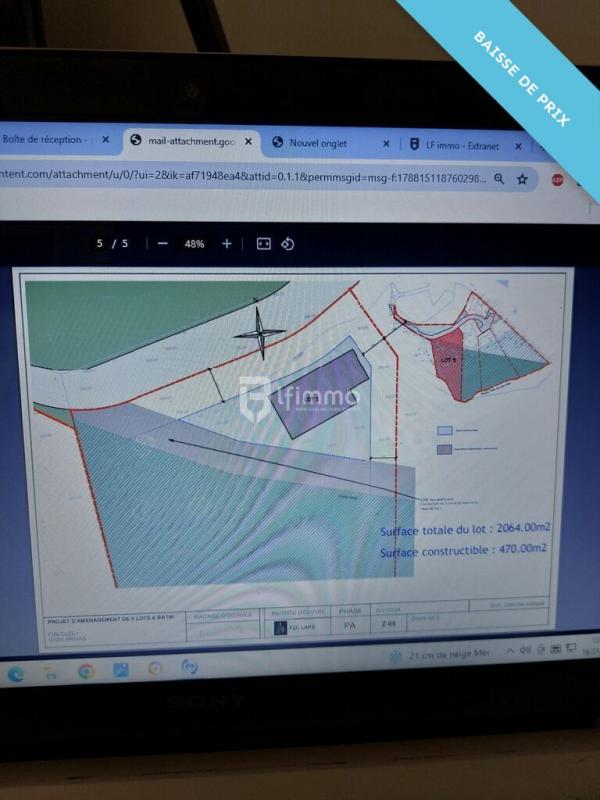Viewport: 600px width, 800px height.
Task: Zoom out the PDF with minus button
Action: pos(162,244)
